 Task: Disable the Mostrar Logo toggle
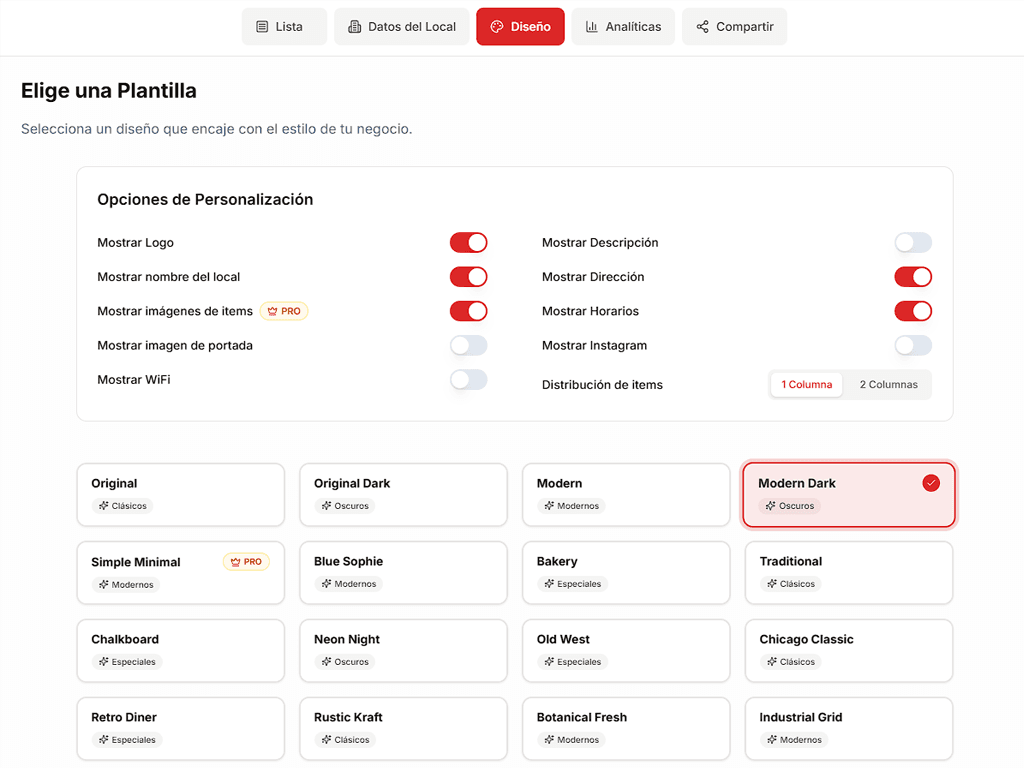point(468,243)
